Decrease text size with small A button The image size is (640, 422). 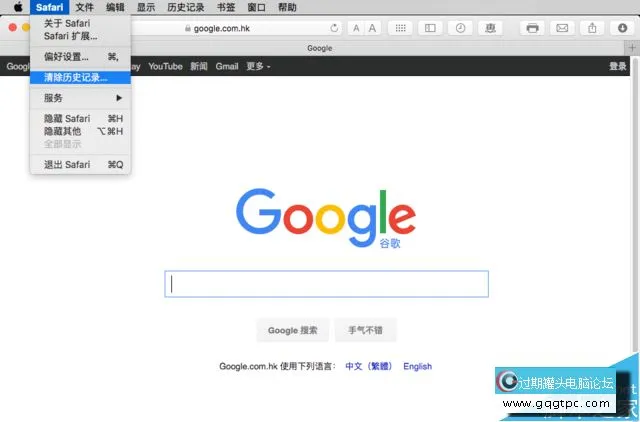coord(356,28)
